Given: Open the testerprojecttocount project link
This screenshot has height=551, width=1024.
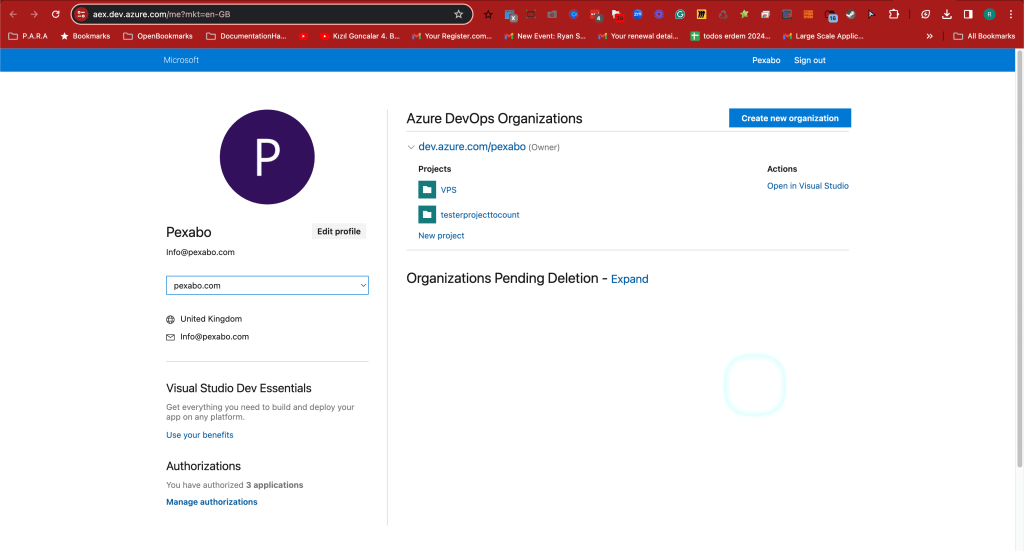Looking at the screenshot, I should (480, 215).
